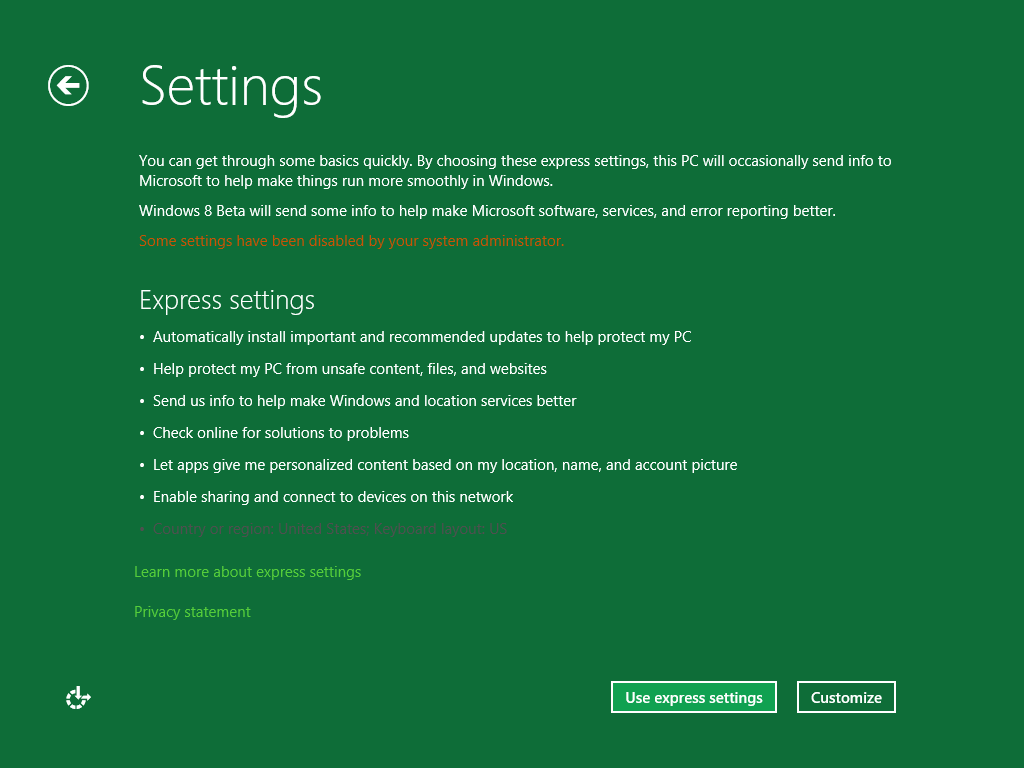
Task: Click the faded Country or region item
Action: pos(329,529)
